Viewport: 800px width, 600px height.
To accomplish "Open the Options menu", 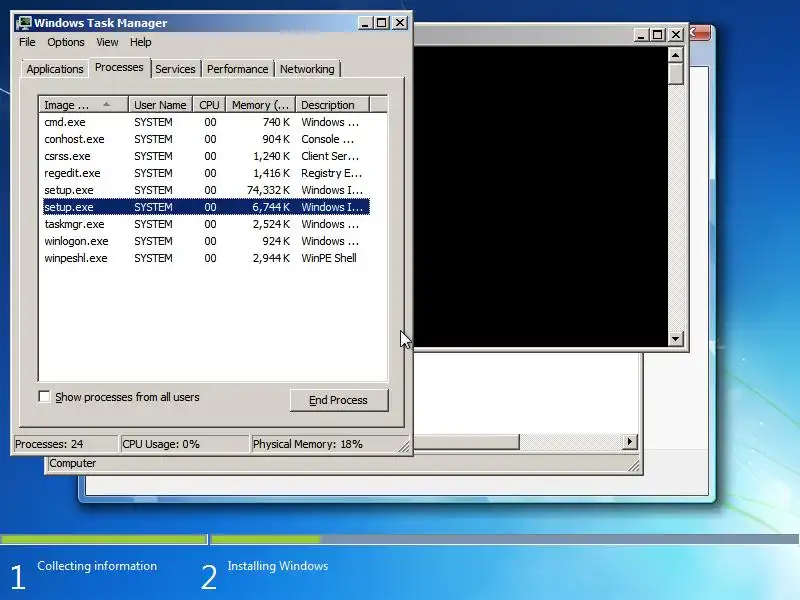I will click(x=66, y=42).
